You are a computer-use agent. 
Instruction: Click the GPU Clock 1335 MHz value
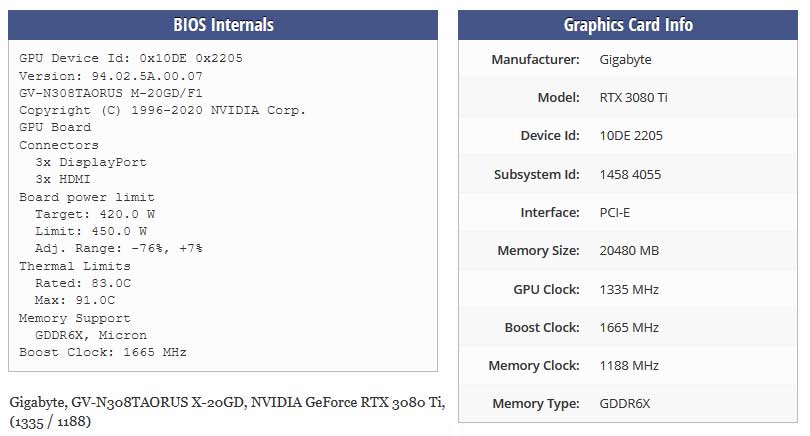point(629,290)
